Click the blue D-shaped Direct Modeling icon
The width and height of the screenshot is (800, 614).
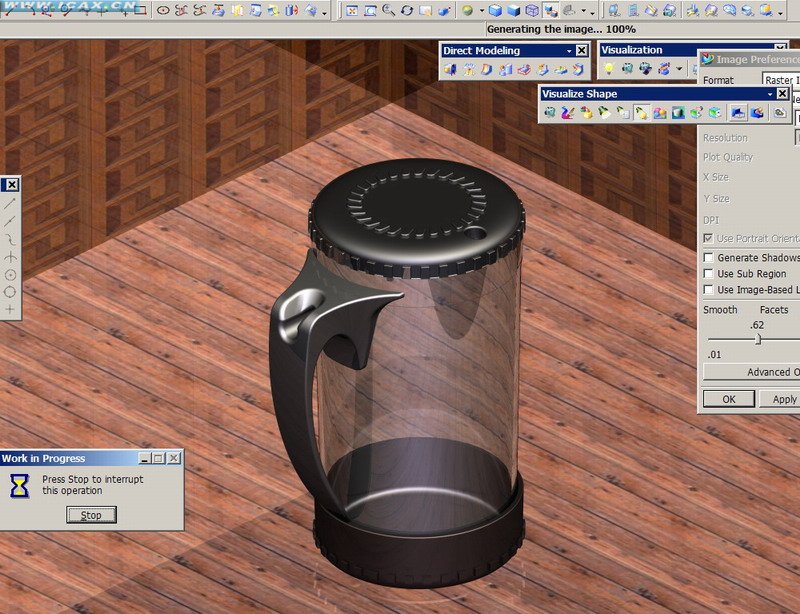pos(487,69)
